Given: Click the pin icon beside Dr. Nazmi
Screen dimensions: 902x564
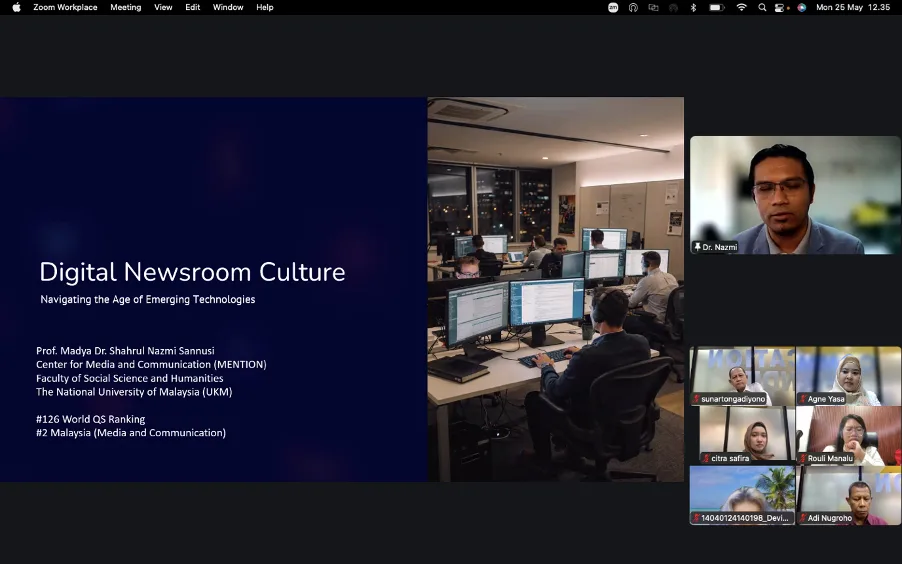Looking at the screenshot, I should click(697, 247).
